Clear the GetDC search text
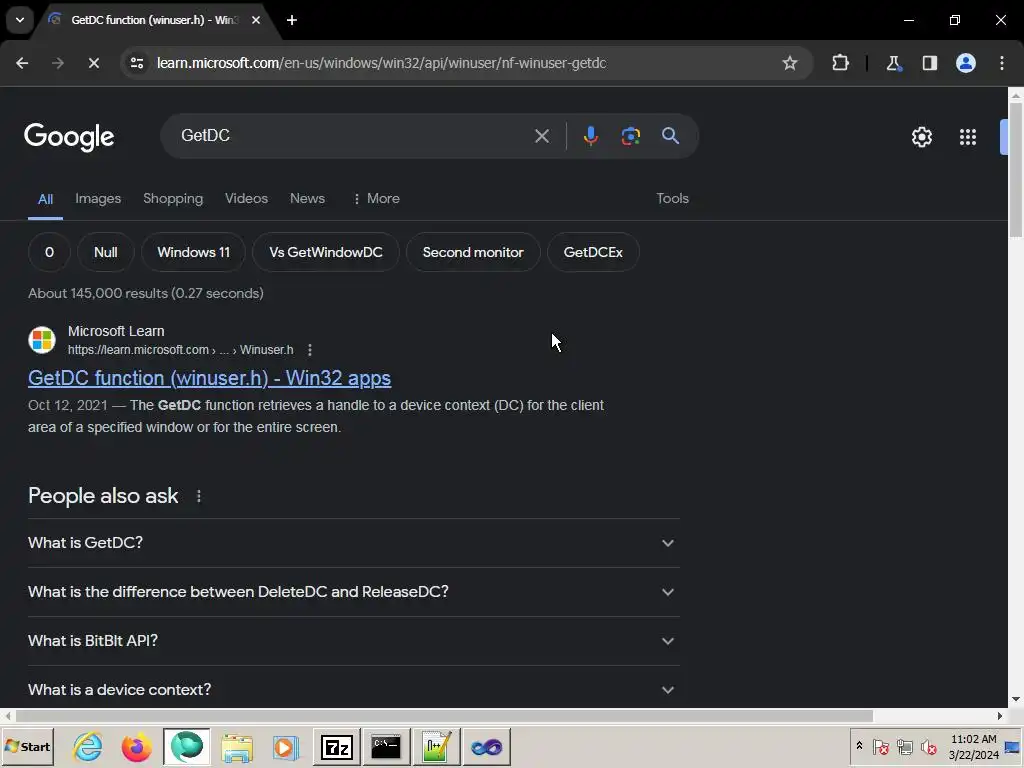The height and width of the screenshot is (768, 1024). [541, 136]
